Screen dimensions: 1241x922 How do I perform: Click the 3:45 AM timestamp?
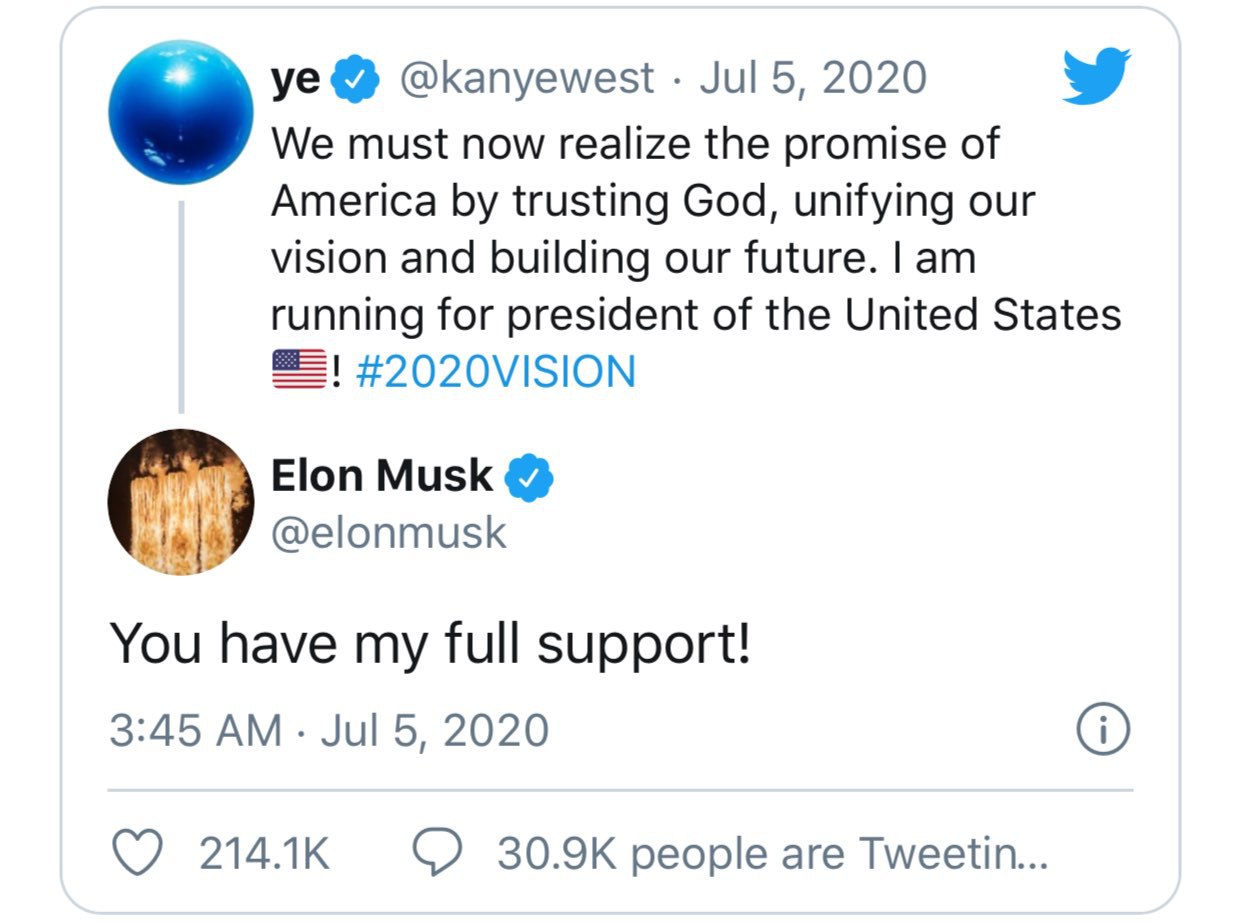click(x=196, y=731)
